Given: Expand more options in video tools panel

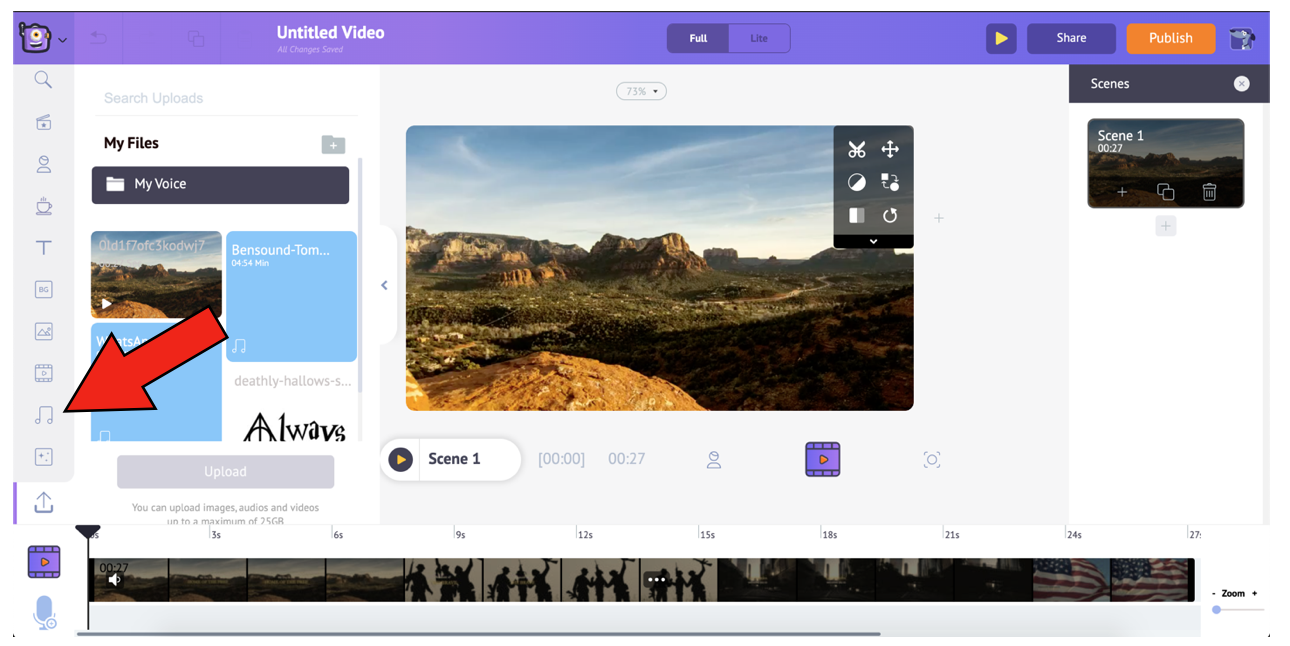Looking at the screenshot, I should [873, 242].
